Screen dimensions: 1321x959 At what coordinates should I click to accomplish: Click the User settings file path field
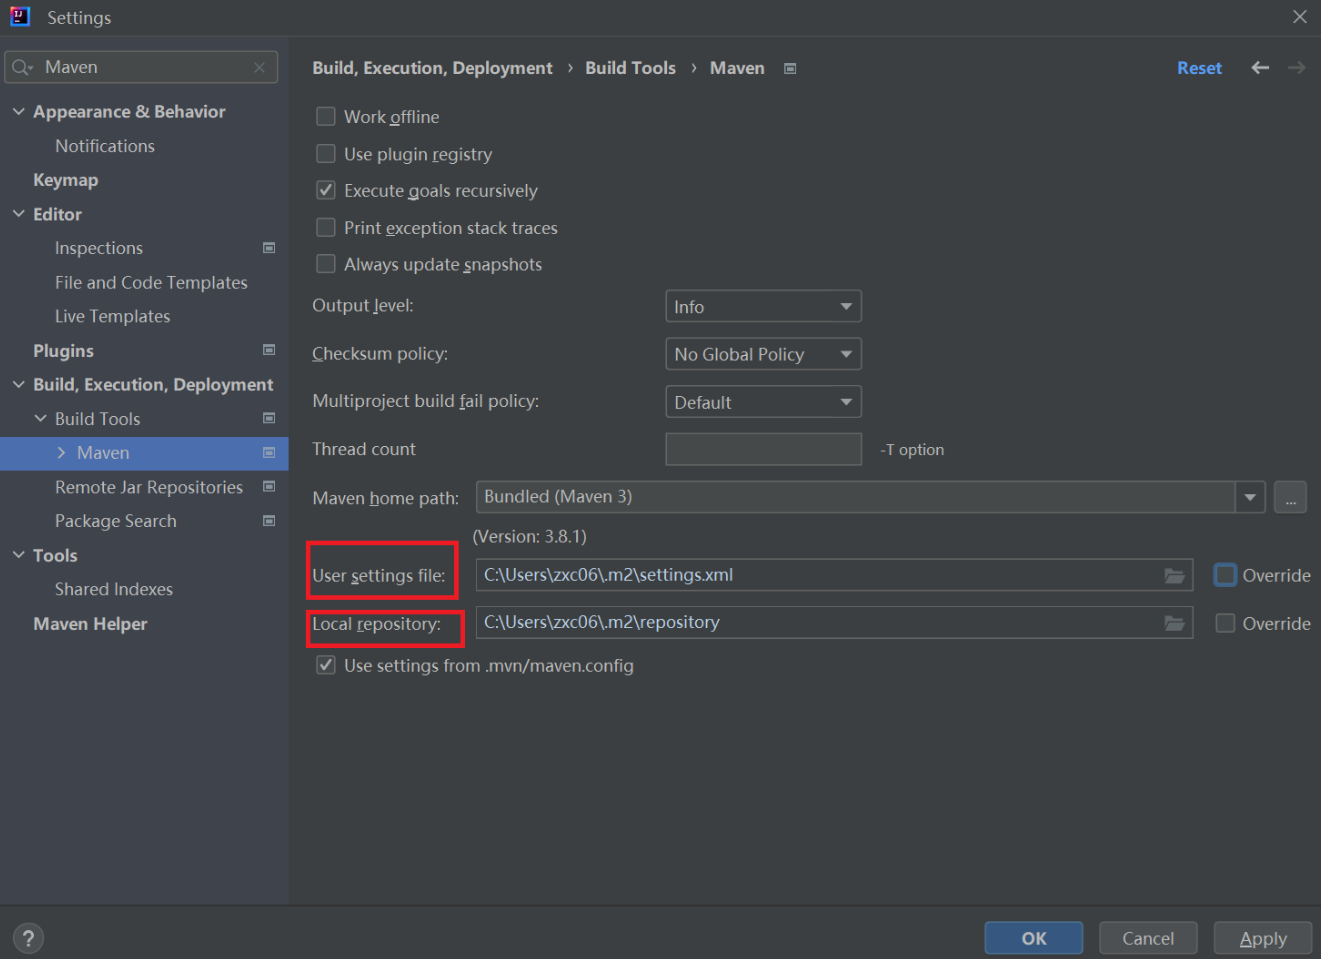[834, 575]
